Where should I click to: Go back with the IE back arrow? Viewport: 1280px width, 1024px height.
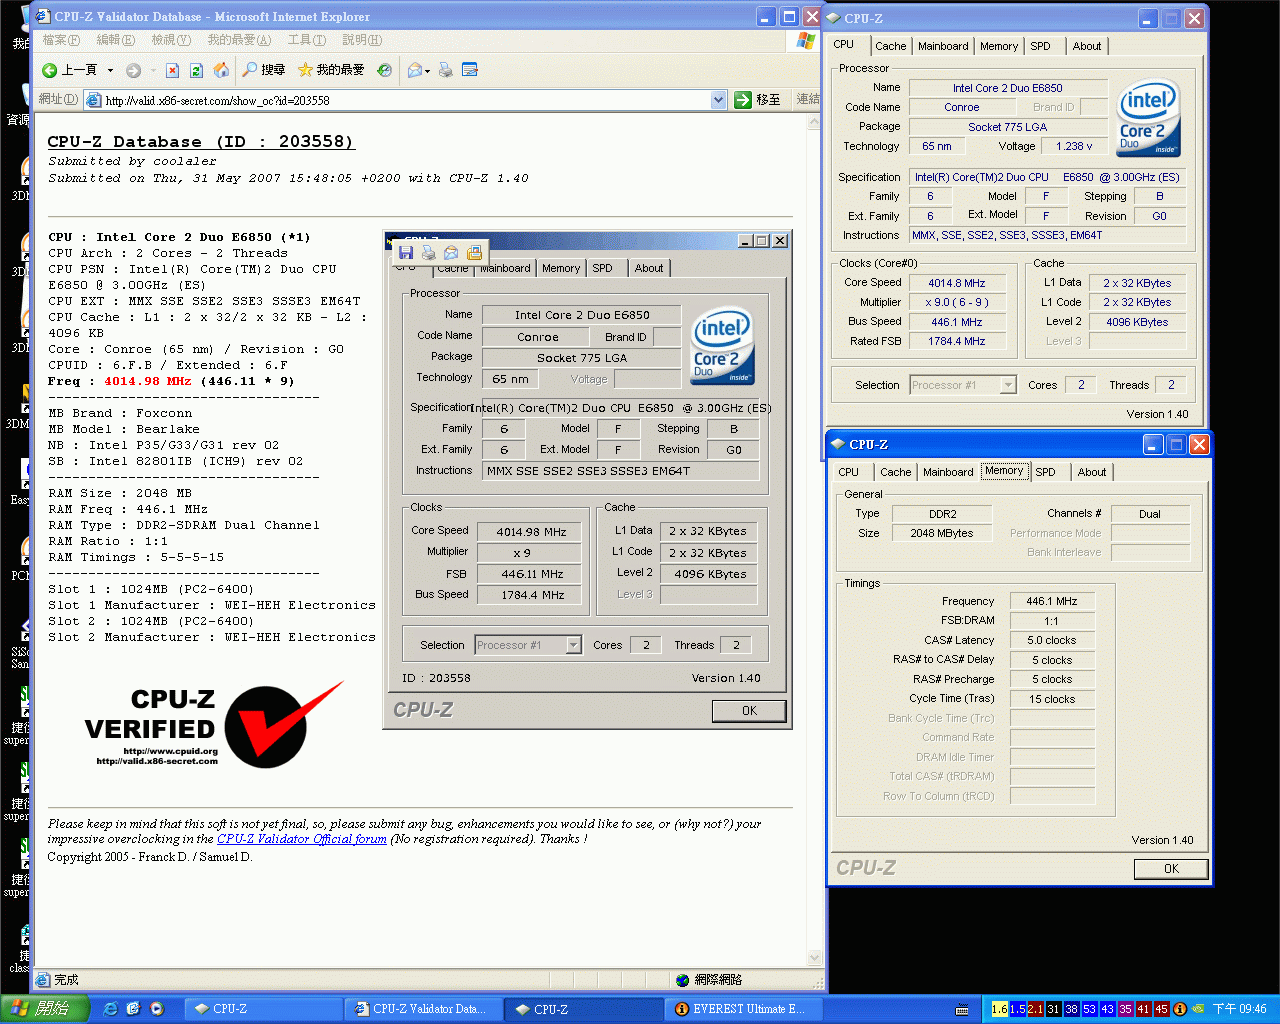tap(49, 70)
